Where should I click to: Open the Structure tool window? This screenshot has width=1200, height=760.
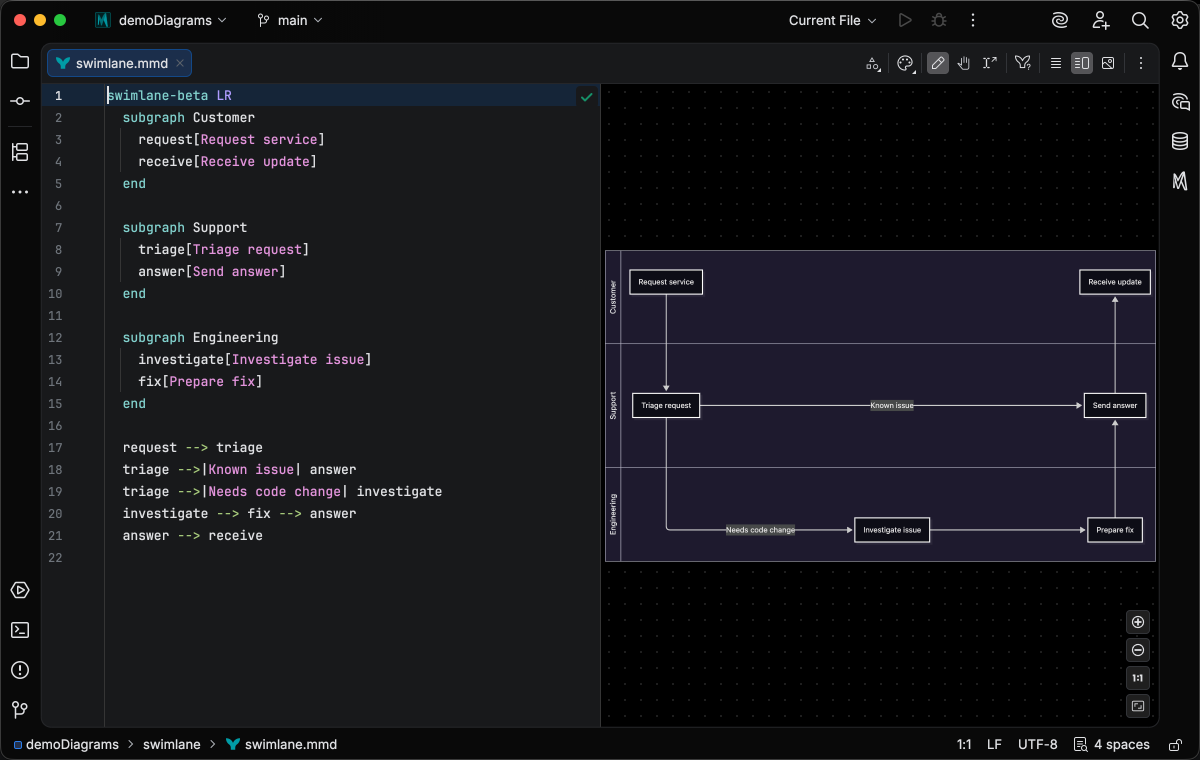[x=20, y=152]
